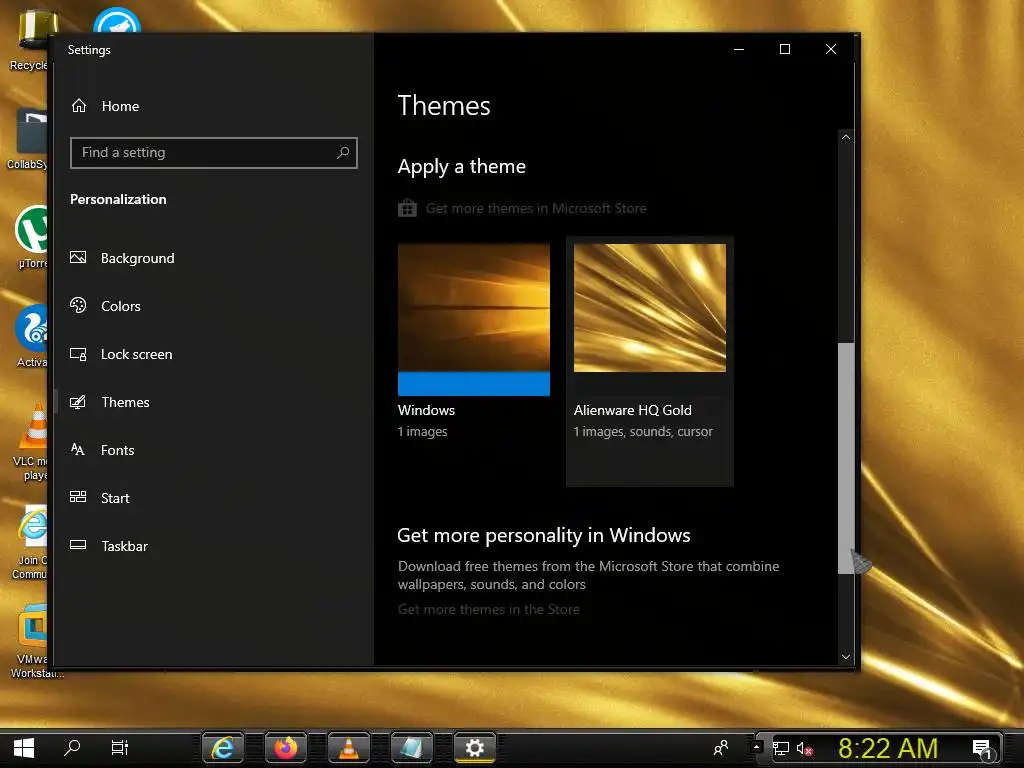
Task: Open VLC media player from the taskbar
Action: 349,748
